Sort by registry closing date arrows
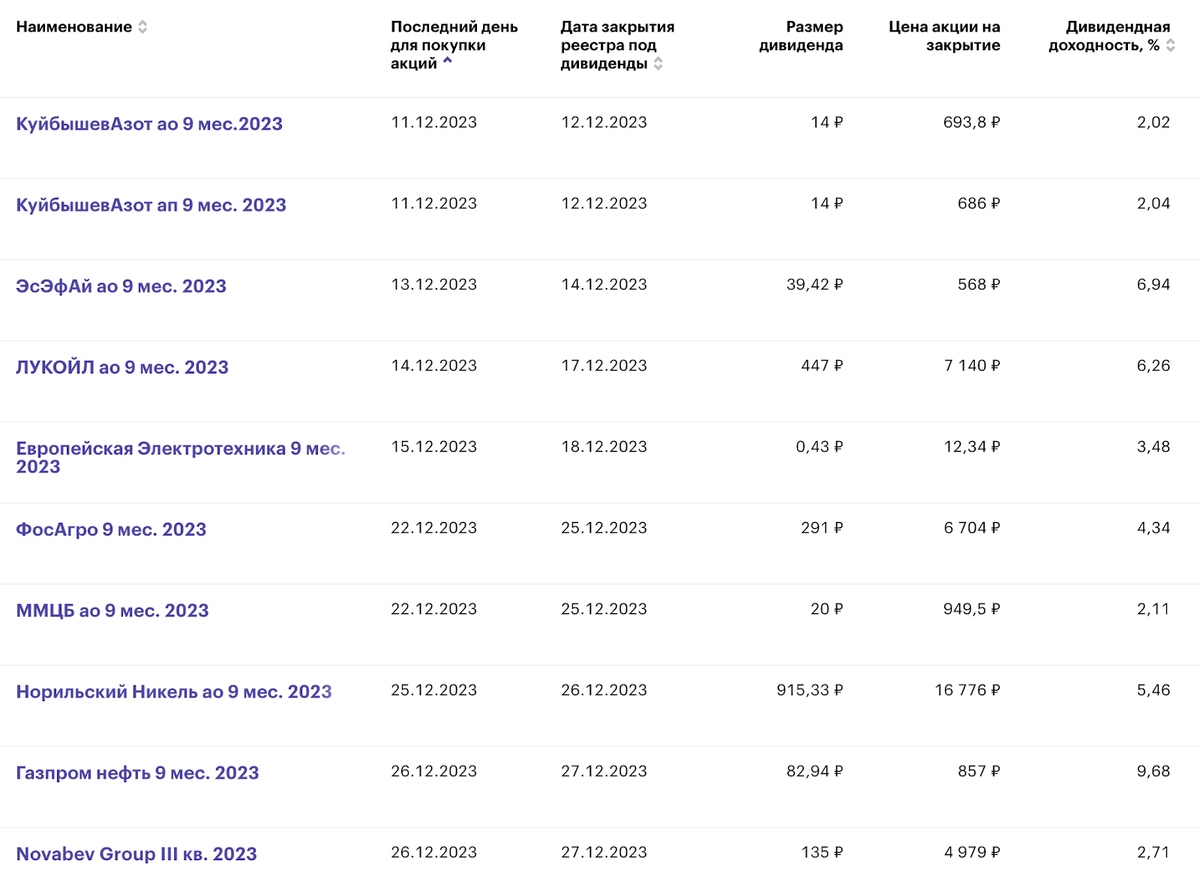This screenshot has width=1200, height=891. pos(658,64)
